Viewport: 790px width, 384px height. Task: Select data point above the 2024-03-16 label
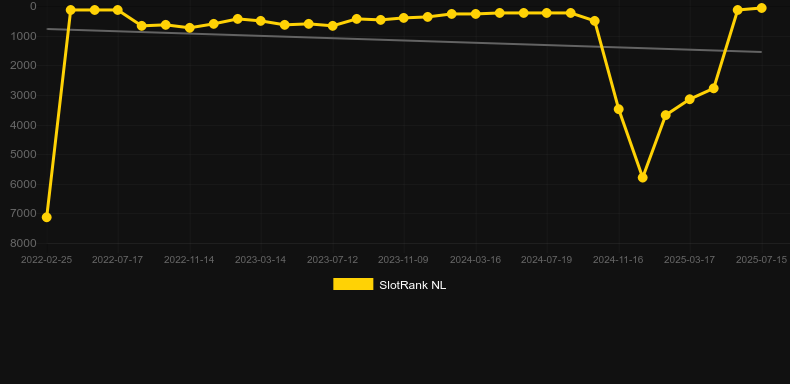click(475, 14)
